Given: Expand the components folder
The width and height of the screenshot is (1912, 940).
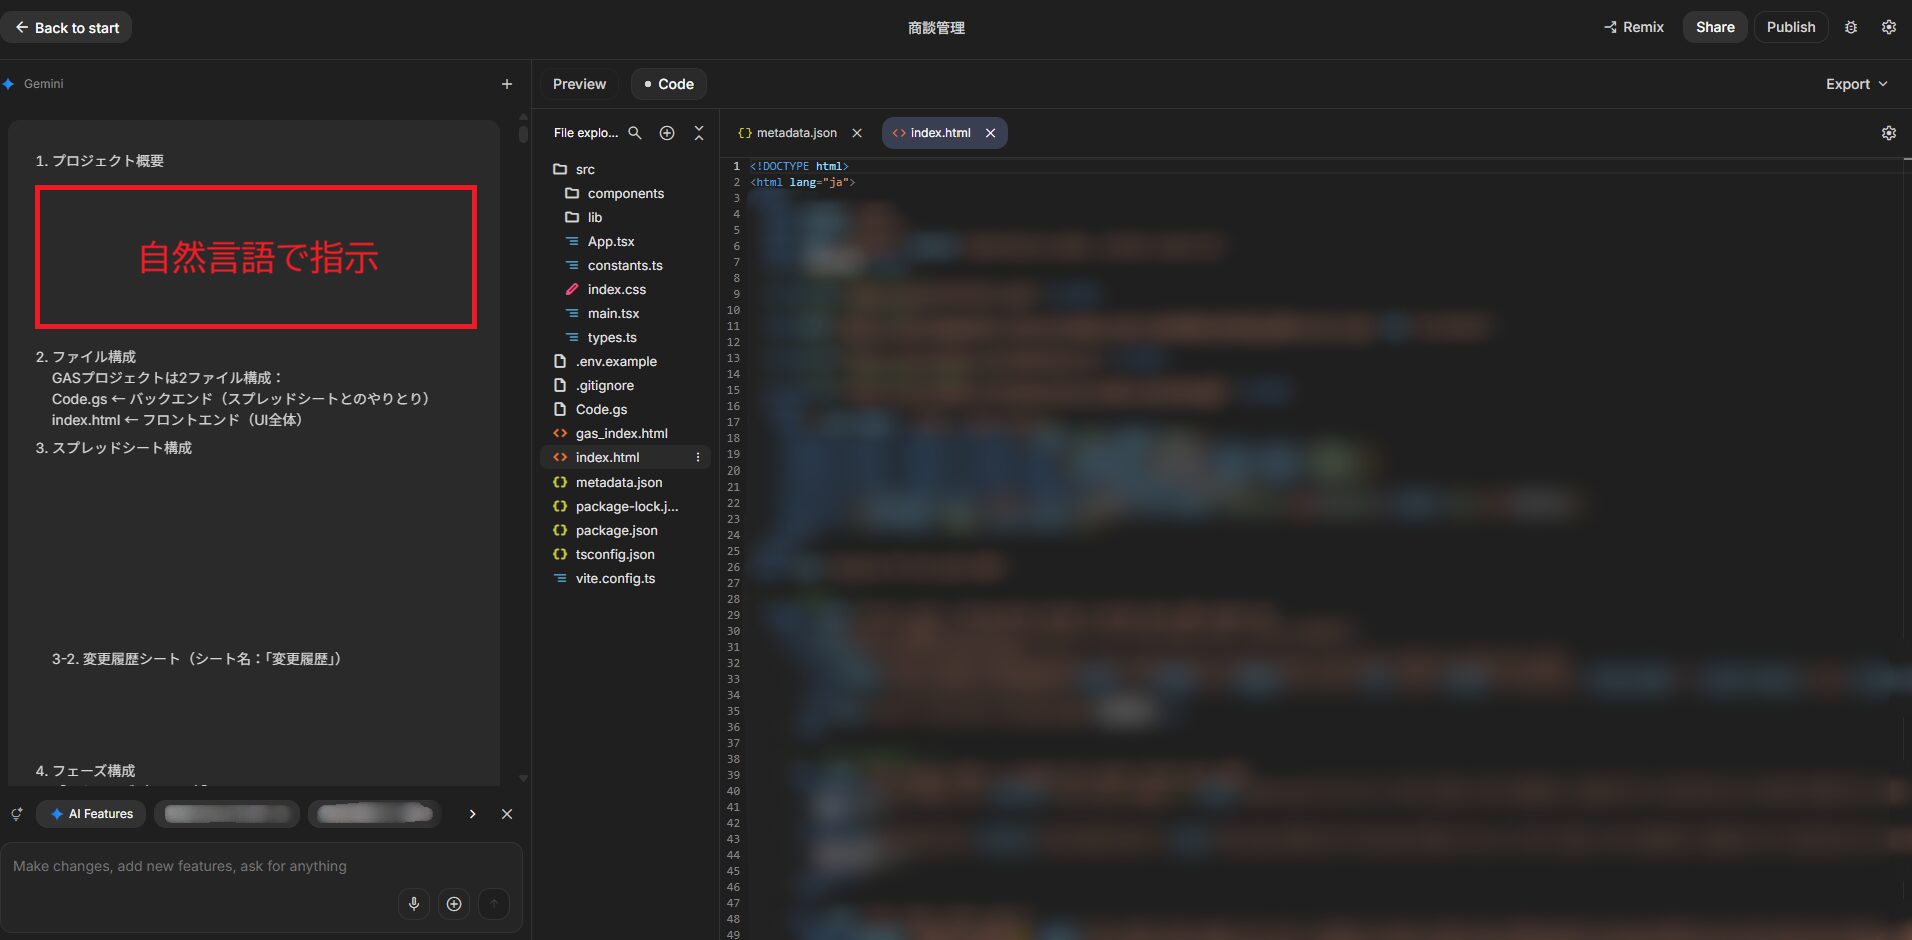Looking at the screenshot, I should click(625, 193).
